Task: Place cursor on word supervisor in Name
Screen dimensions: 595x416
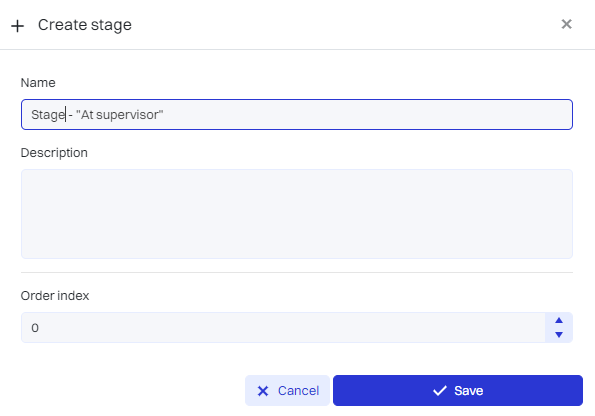Action: coord(128,115)
